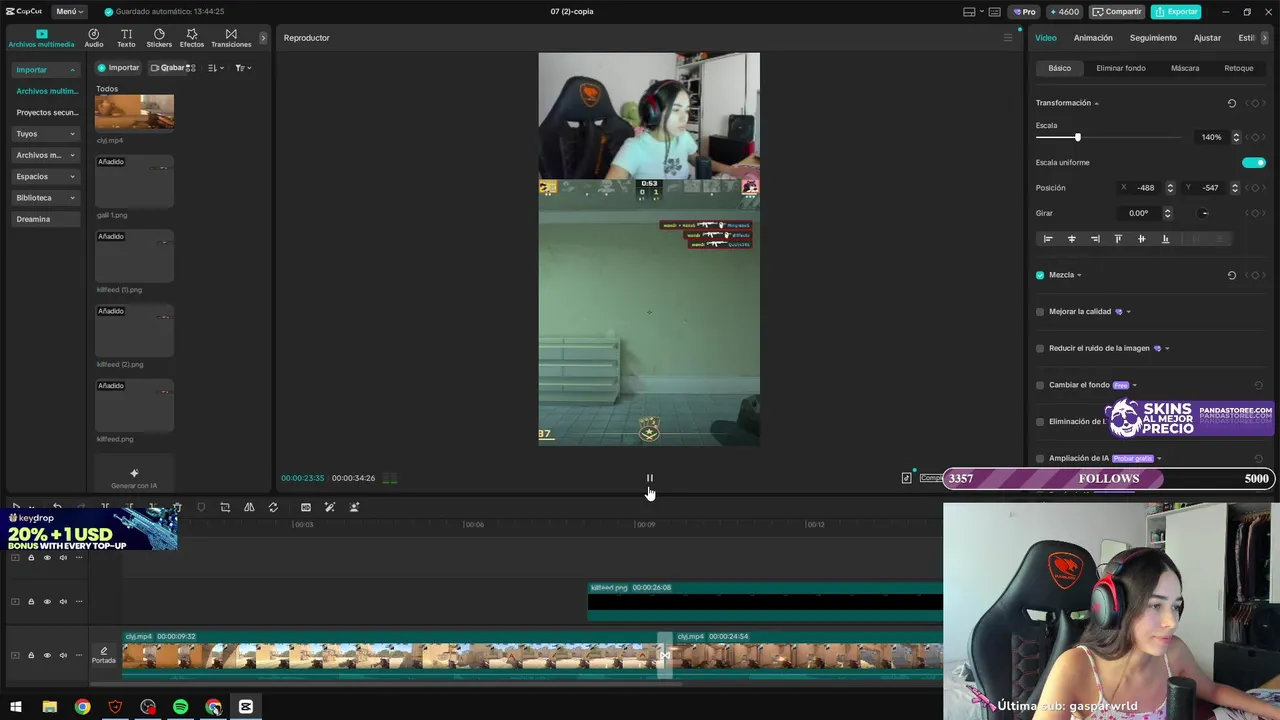Click the crop icon in timeline toolbar
The height and width of the screenshot is (720, 1280).
pyautogui.click(x=225, y=507)
